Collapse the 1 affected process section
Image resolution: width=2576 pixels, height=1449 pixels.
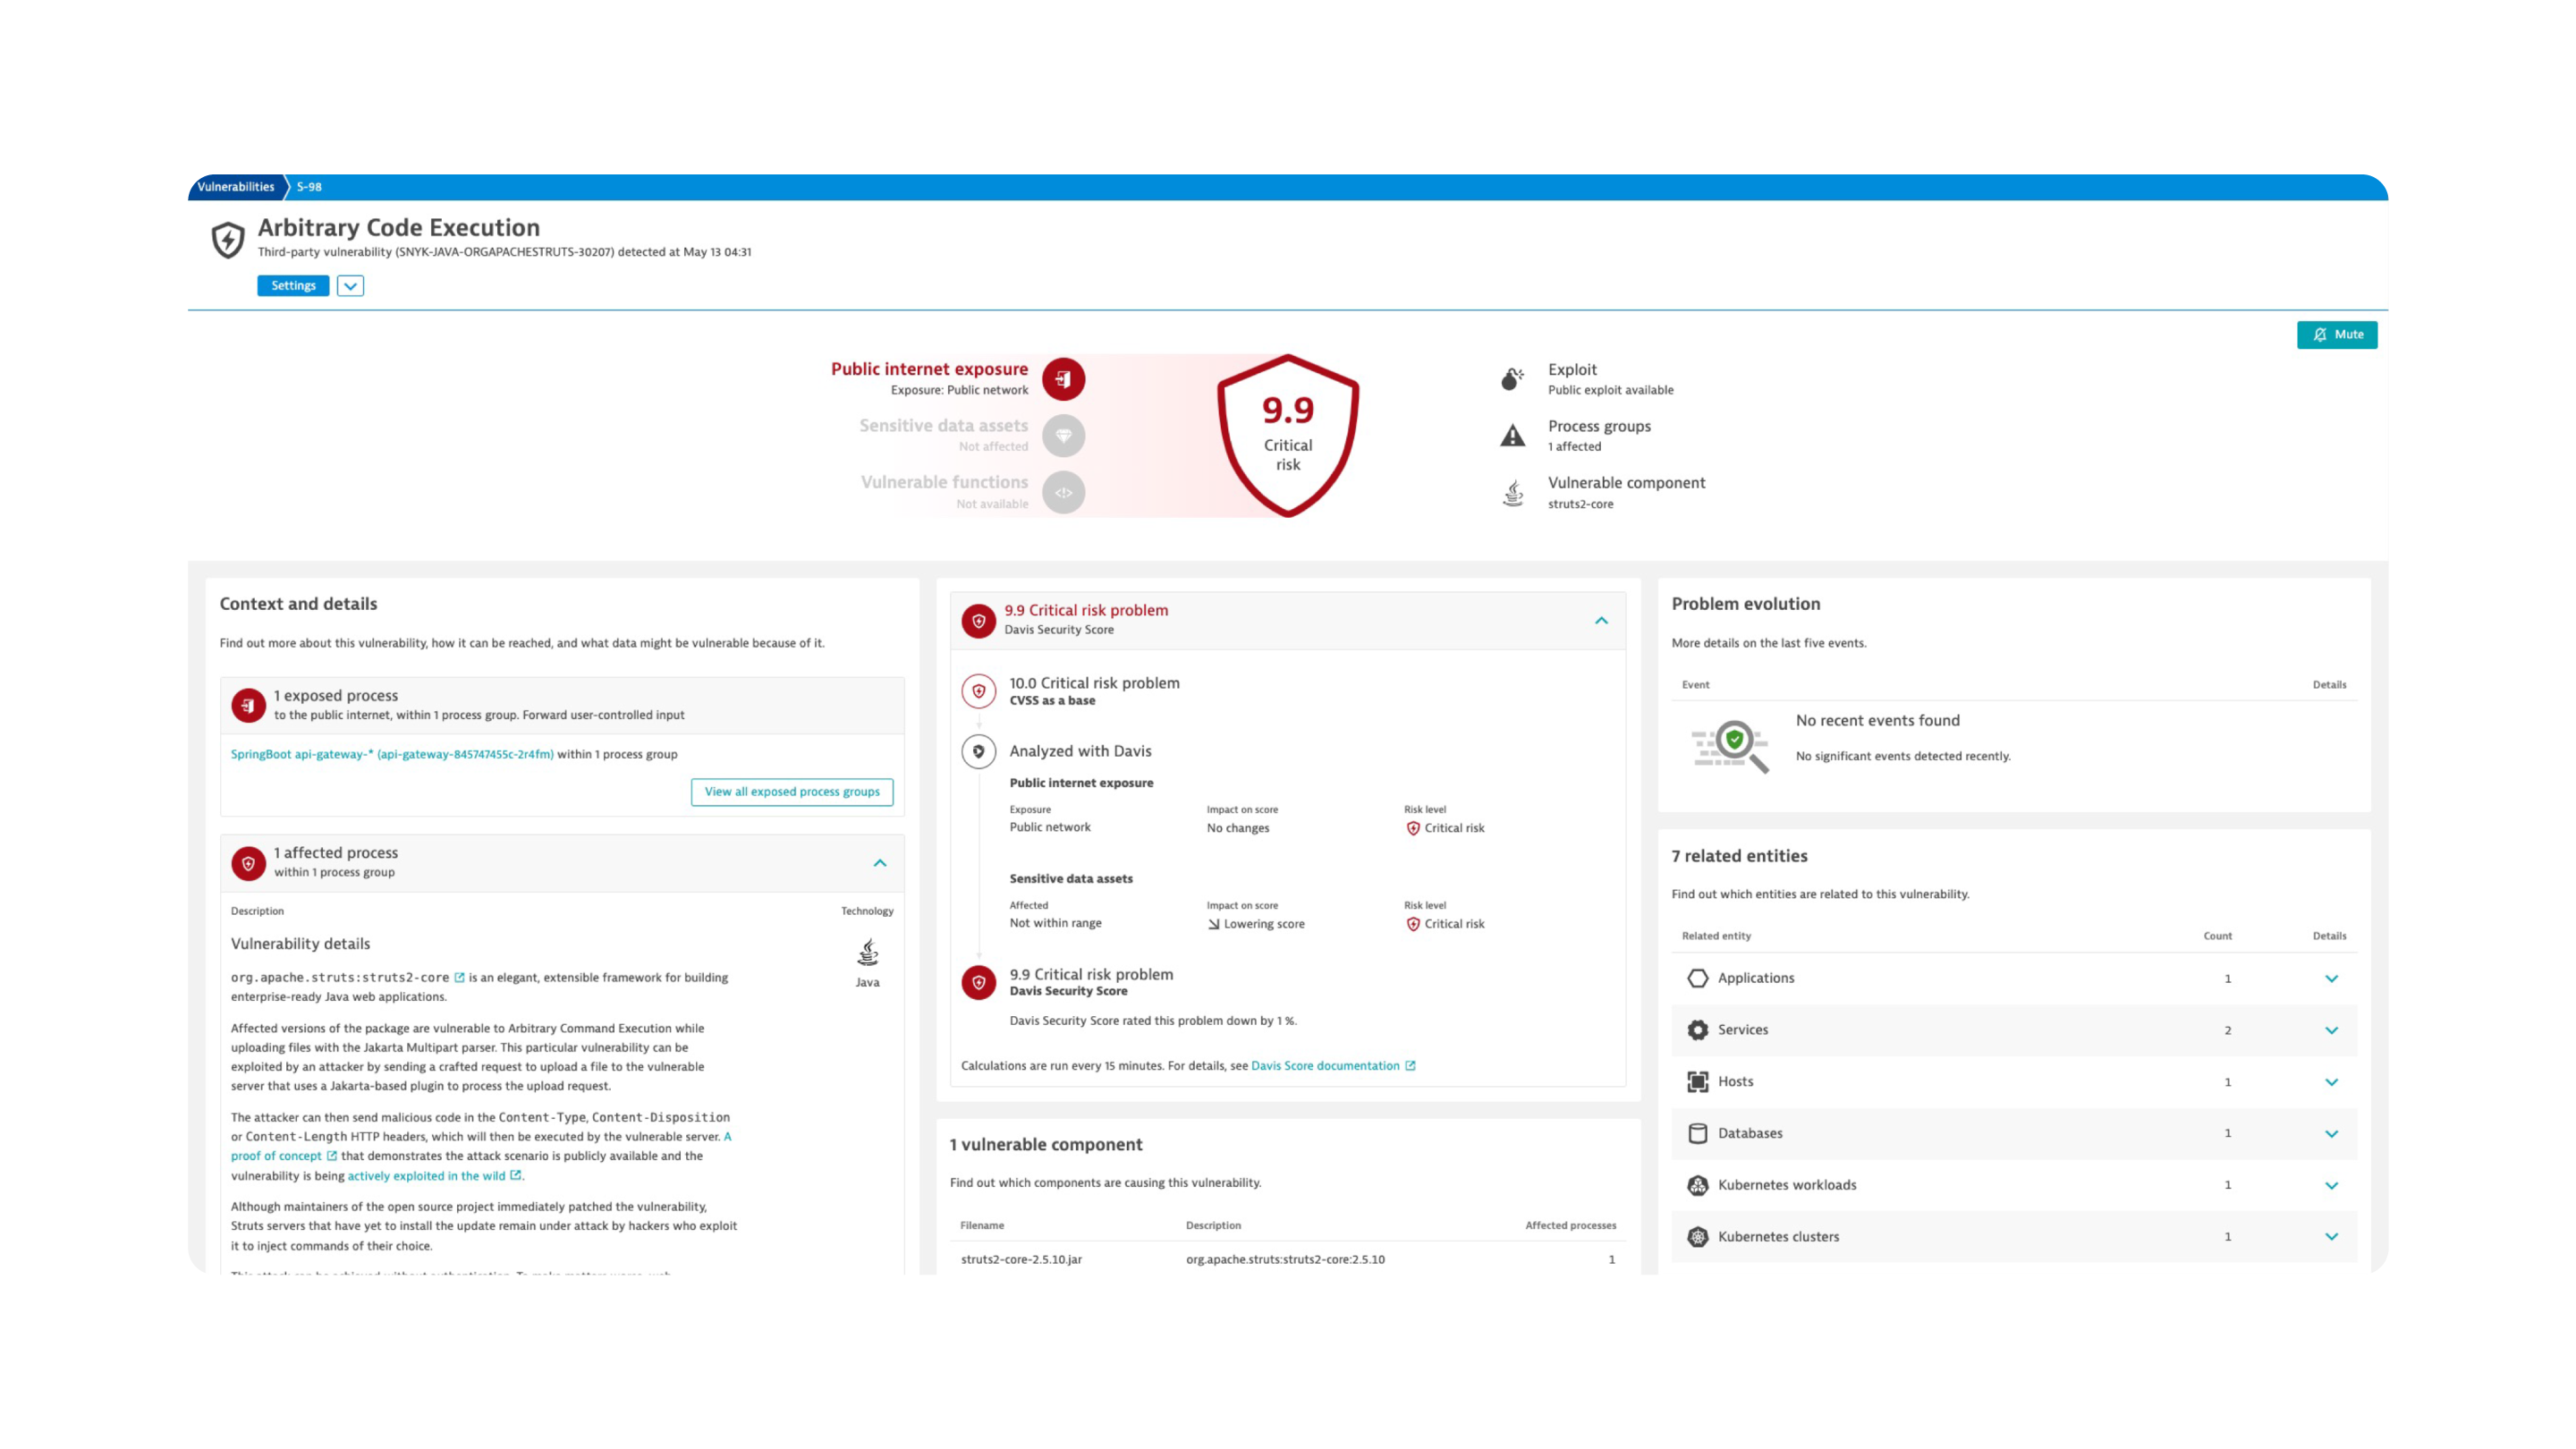pos(880,863)
